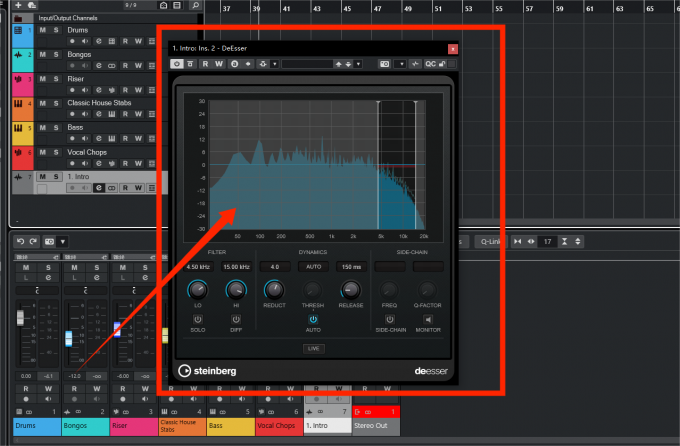Bypass the DeEsser plugin

point(190,64)
